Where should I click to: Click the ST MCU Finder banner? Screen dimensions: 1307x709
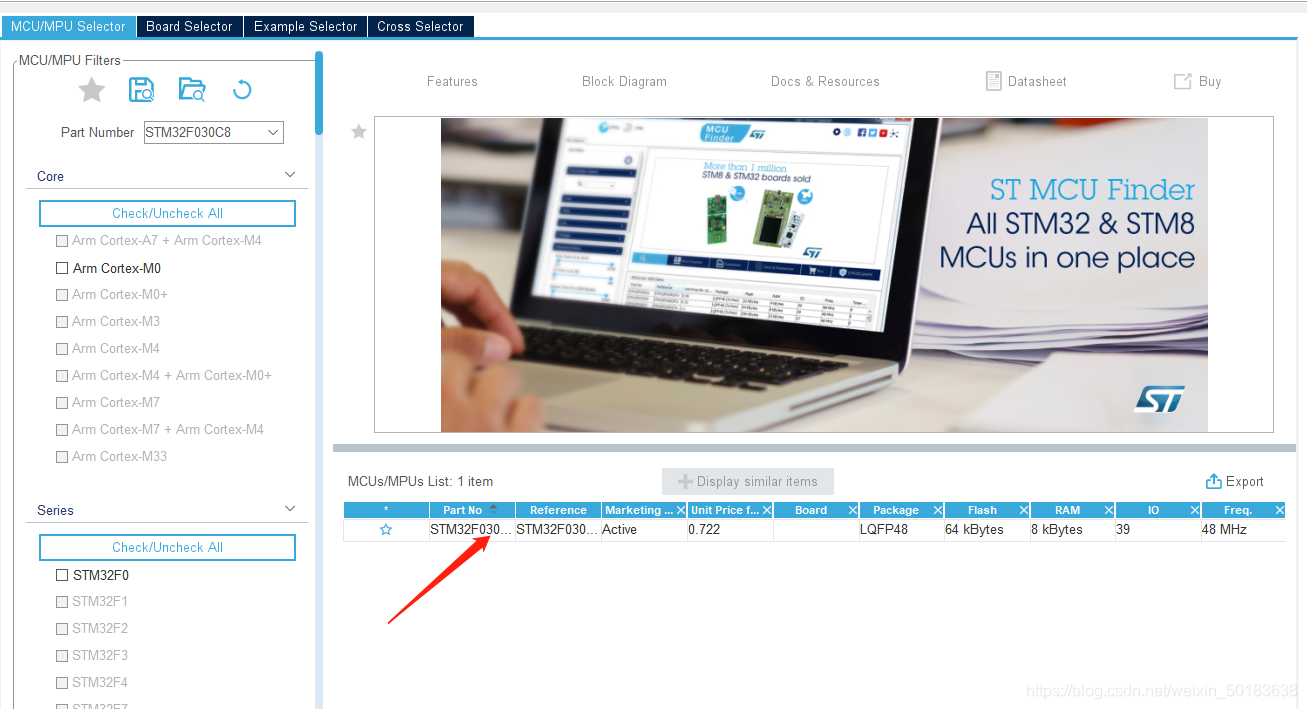[824, 275]
